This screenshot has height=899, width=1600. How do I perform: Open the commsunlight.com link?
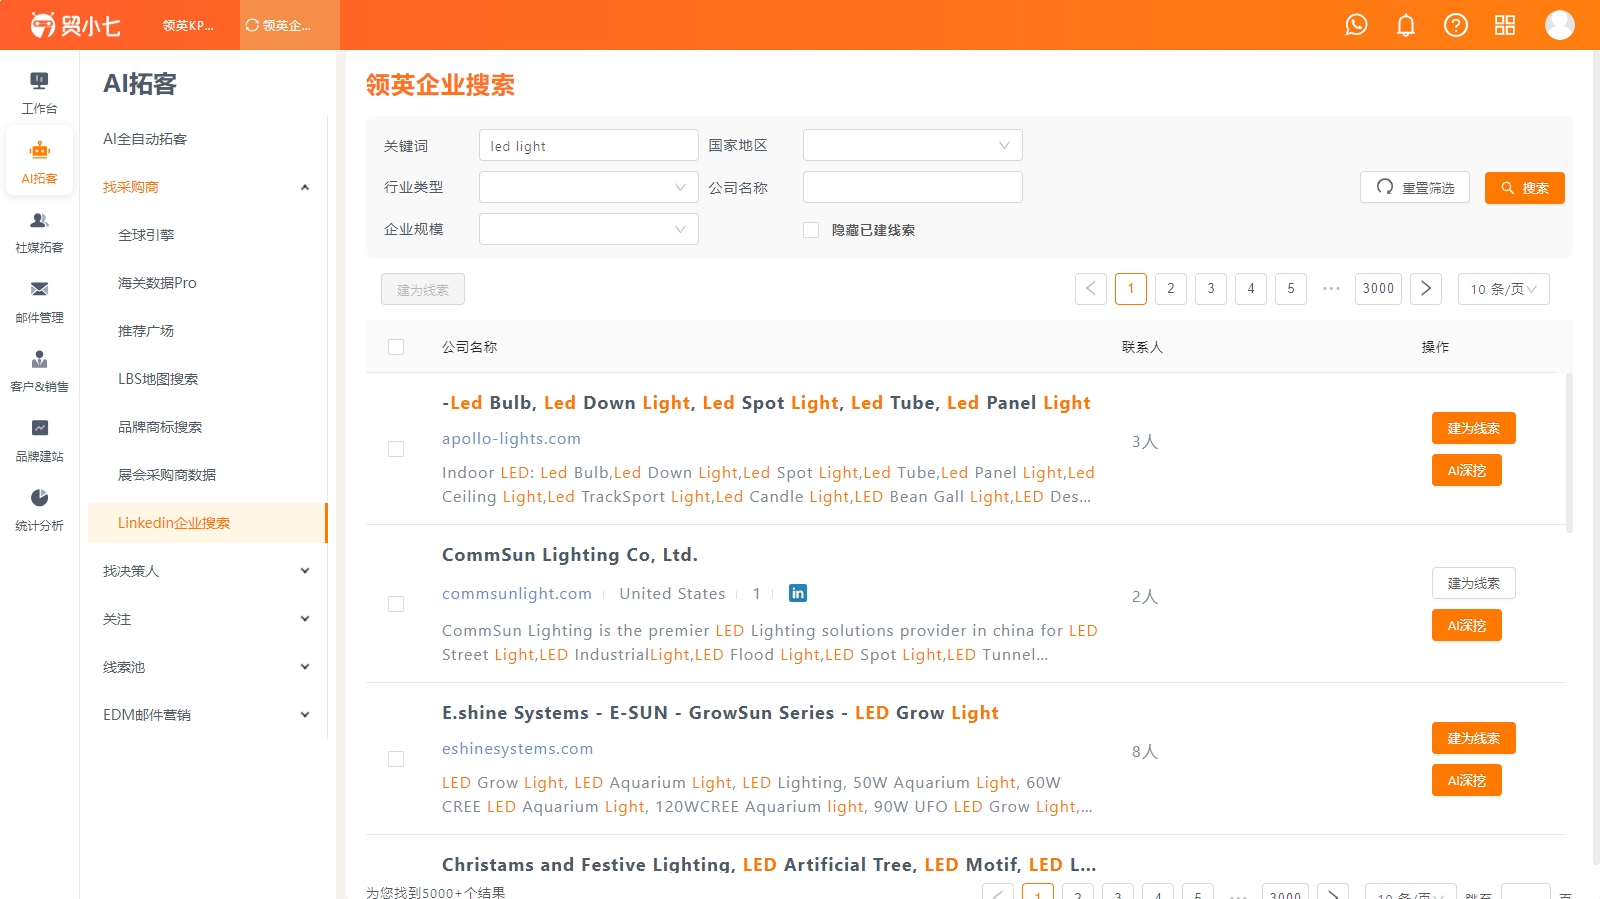point(517,594)
